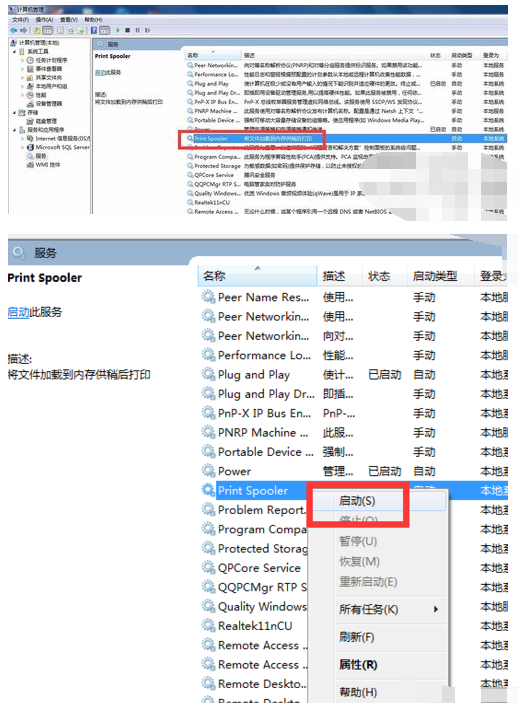This screenshot has width=518, height=703.
Task: Click the 启动 link in the Computer Management window
Action: [99, 72]
